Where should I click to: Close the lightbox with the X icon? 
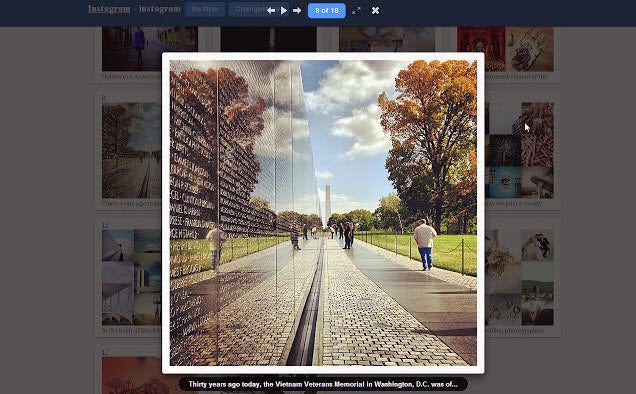(376, 11)
